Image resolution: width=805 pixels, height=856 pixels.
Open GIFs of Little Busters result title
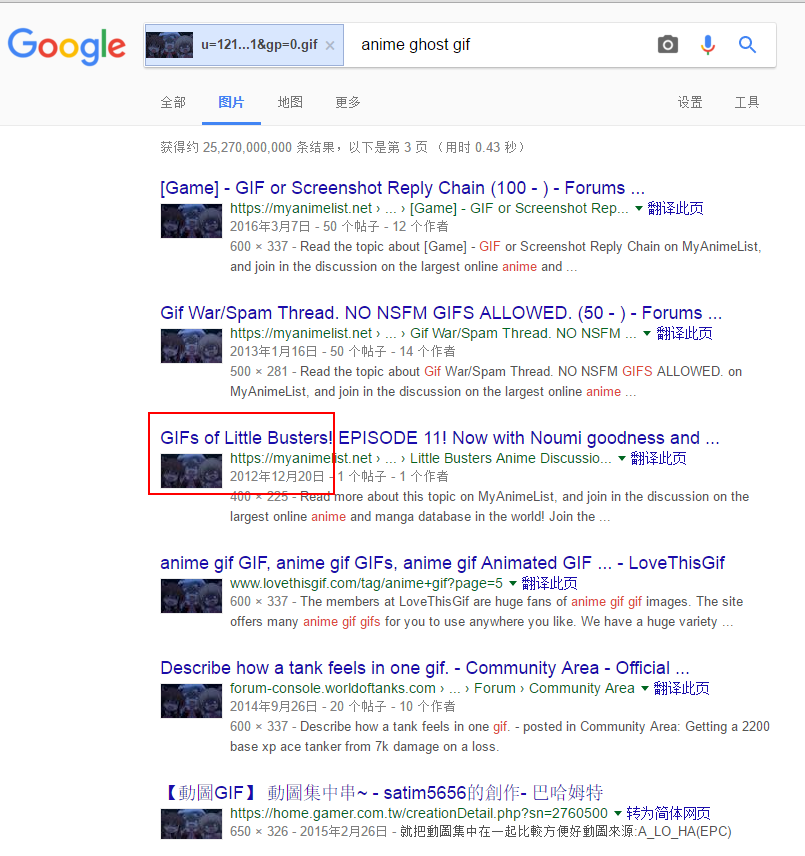click(x=440, y=438)
